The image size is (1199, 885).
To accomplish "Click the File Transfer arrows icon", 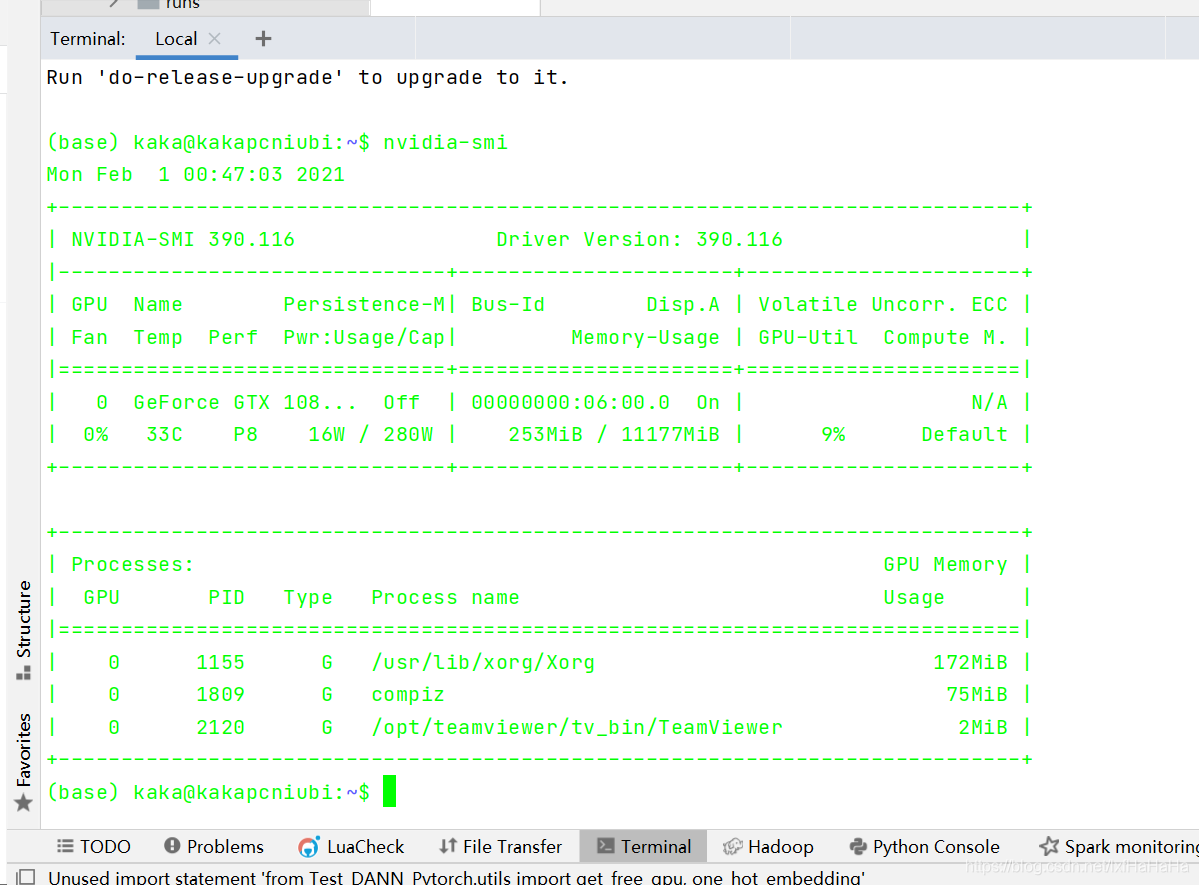I will coord(448,845).
